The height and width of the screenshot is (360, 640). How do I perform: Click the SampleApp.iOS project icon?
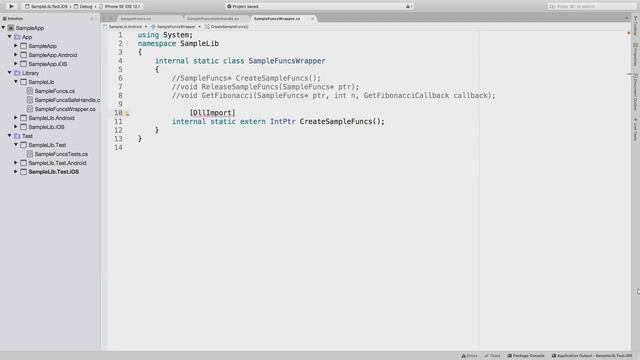pos(23,64)
